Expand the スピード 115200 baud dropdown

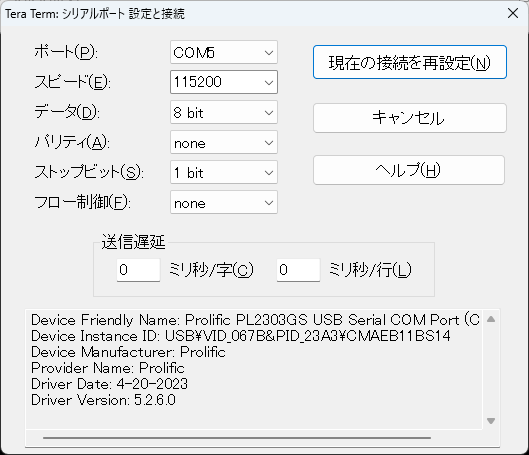point(224,82)
